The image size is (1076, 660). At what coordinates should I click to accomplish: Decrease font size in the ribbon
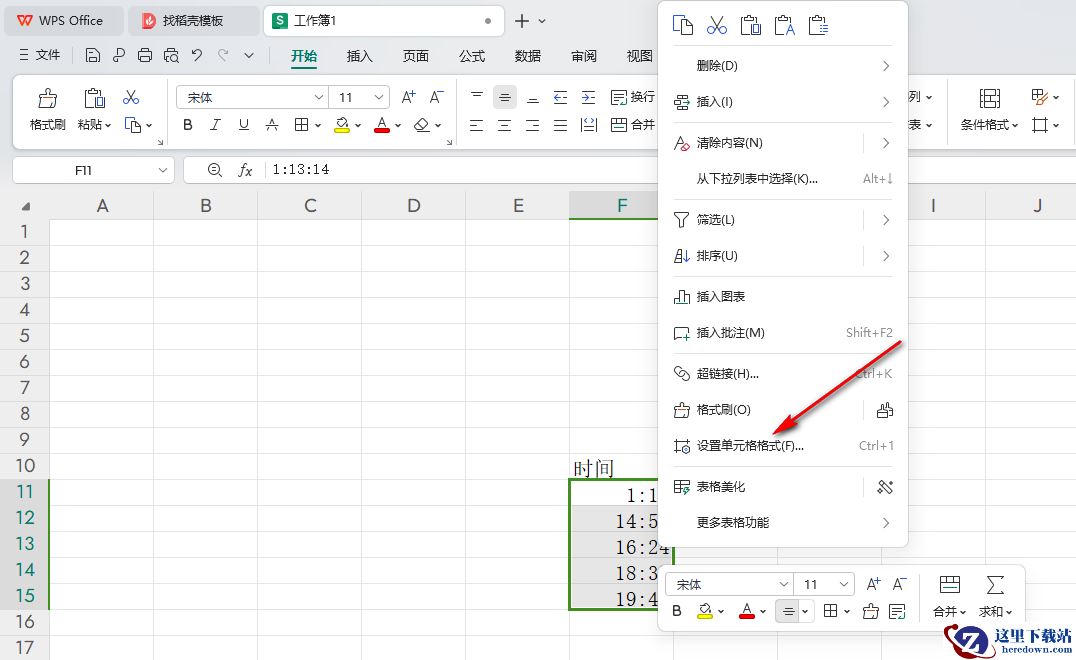tap(436, 97)
